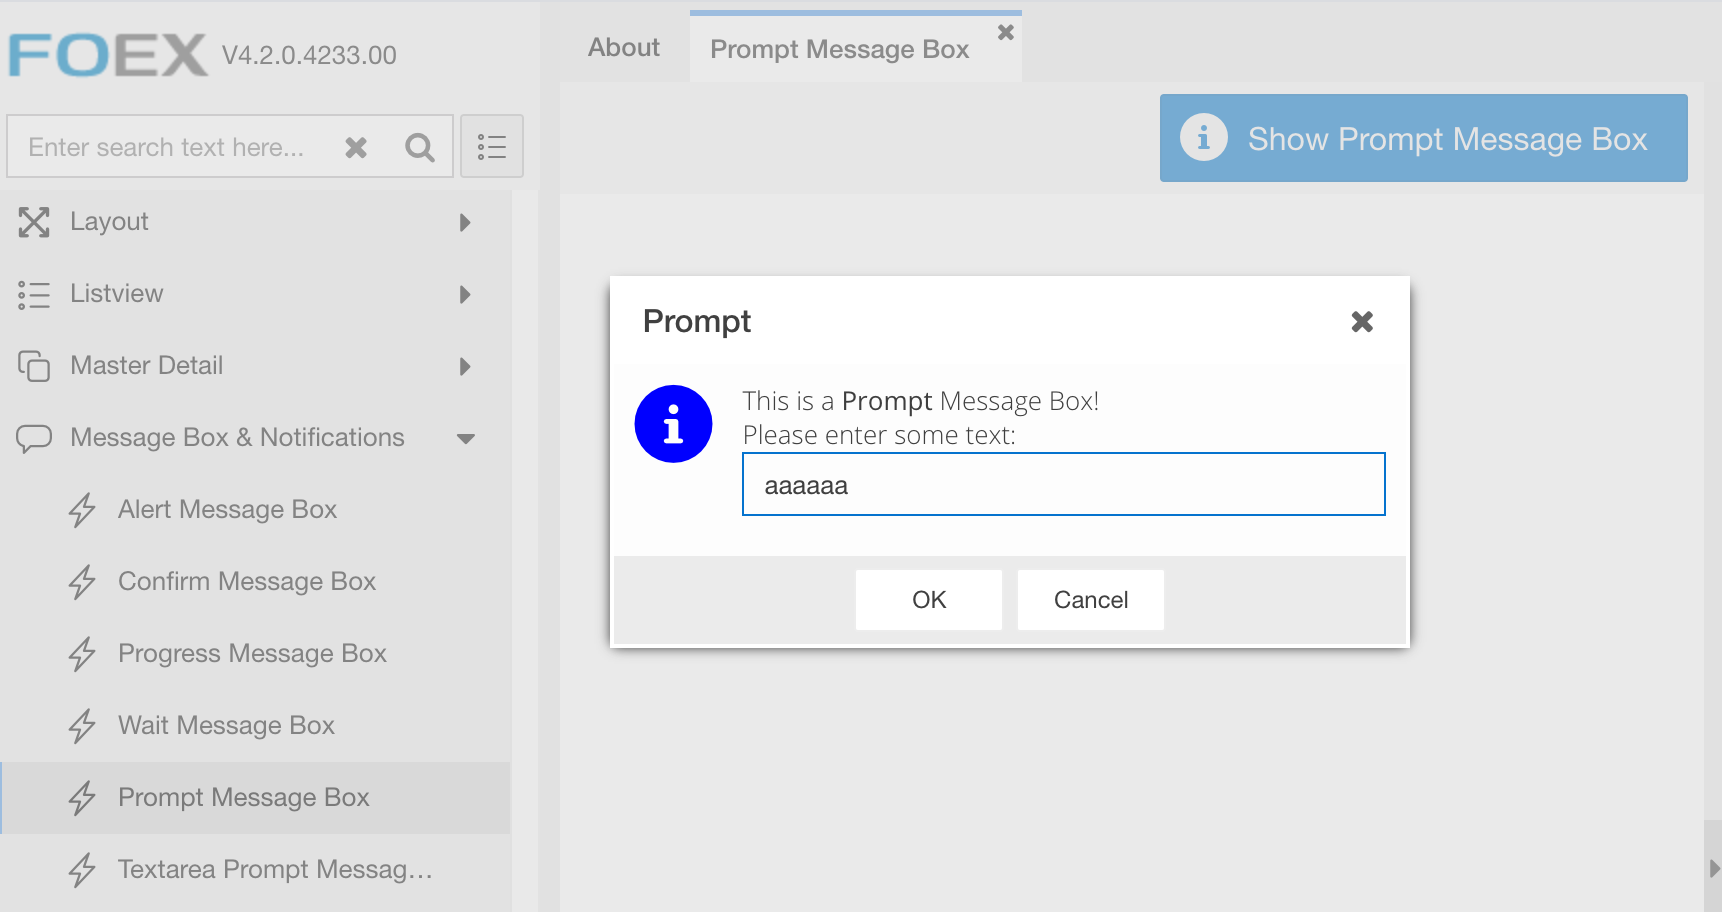Confirm the prompt with OK

click(928, 599)
